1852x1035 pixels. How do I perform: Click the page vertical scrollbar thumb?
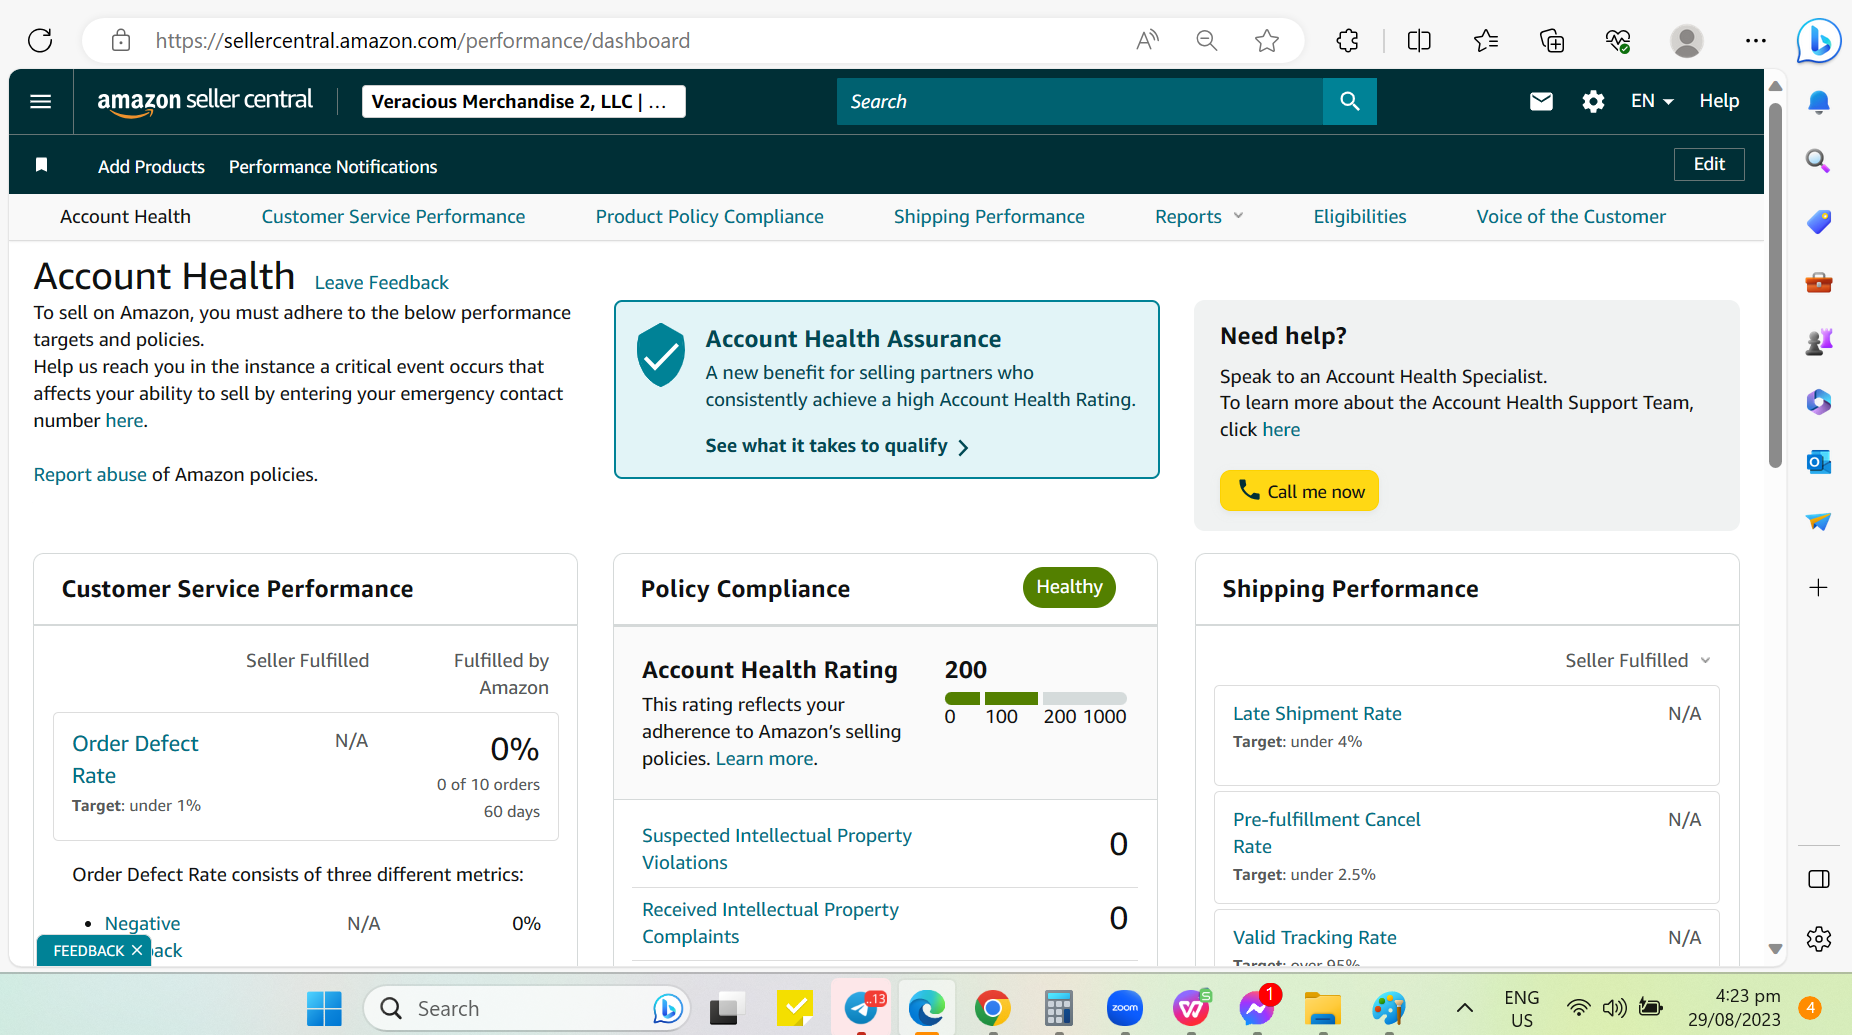pos(1775,284)
